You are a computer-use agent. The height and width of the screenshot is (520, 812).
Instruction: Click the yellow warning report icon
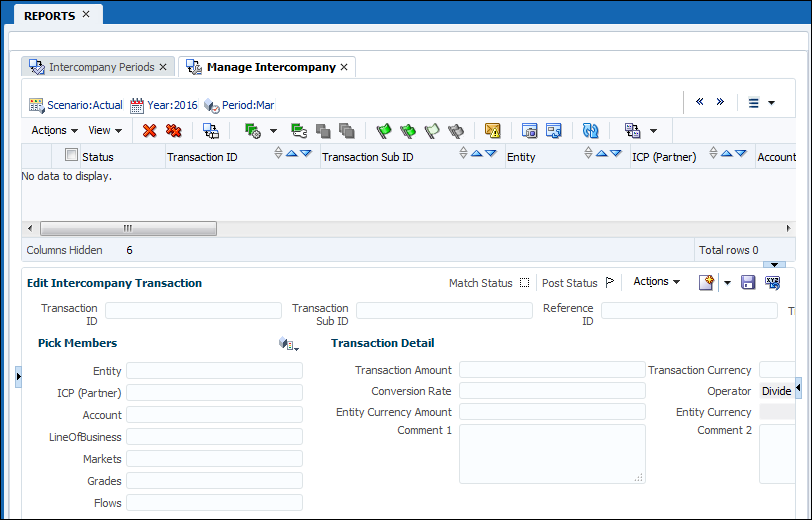[492, 131]
